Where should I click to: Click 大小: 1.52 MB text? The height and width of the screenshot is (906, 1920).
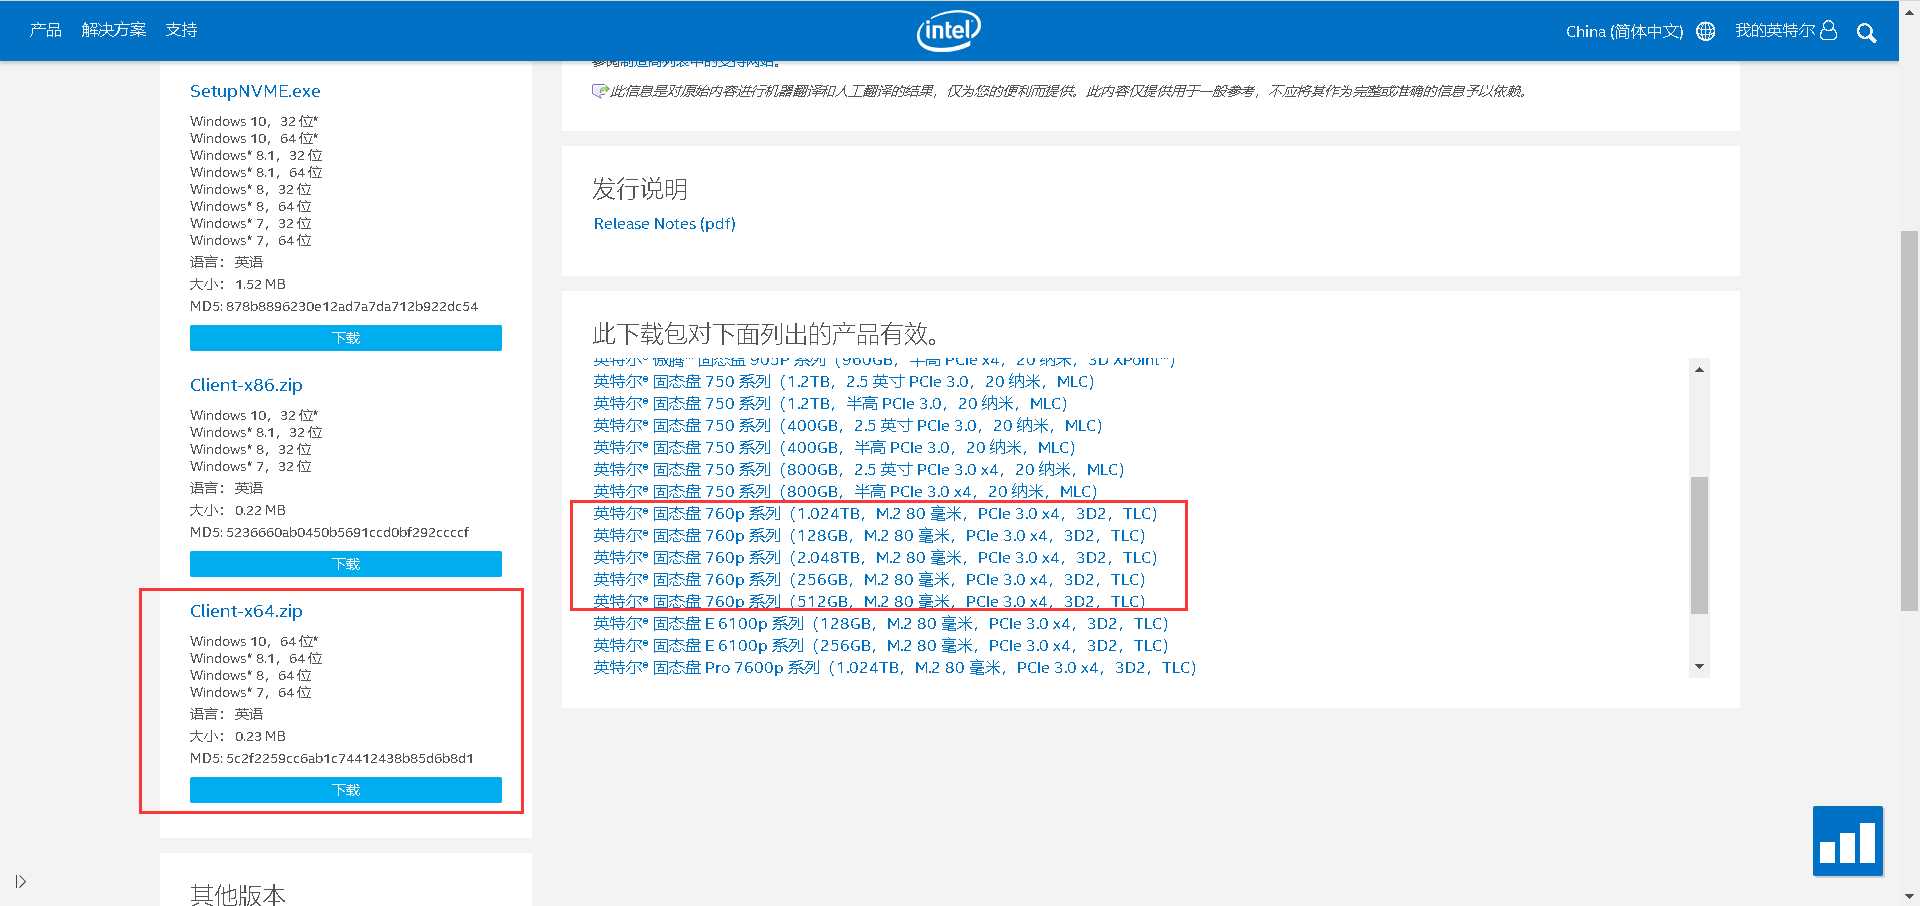pyautogui.click(x=238, y=285)
